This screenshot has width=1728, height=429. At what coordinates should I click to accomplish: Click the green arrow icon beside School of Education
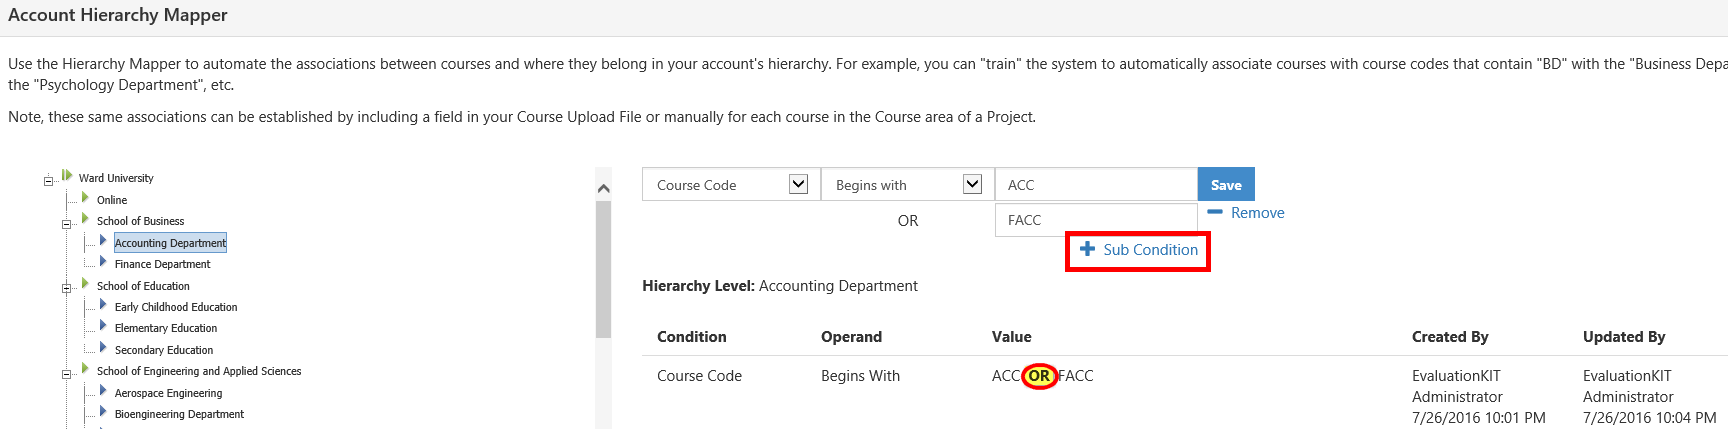pos(85,284)
